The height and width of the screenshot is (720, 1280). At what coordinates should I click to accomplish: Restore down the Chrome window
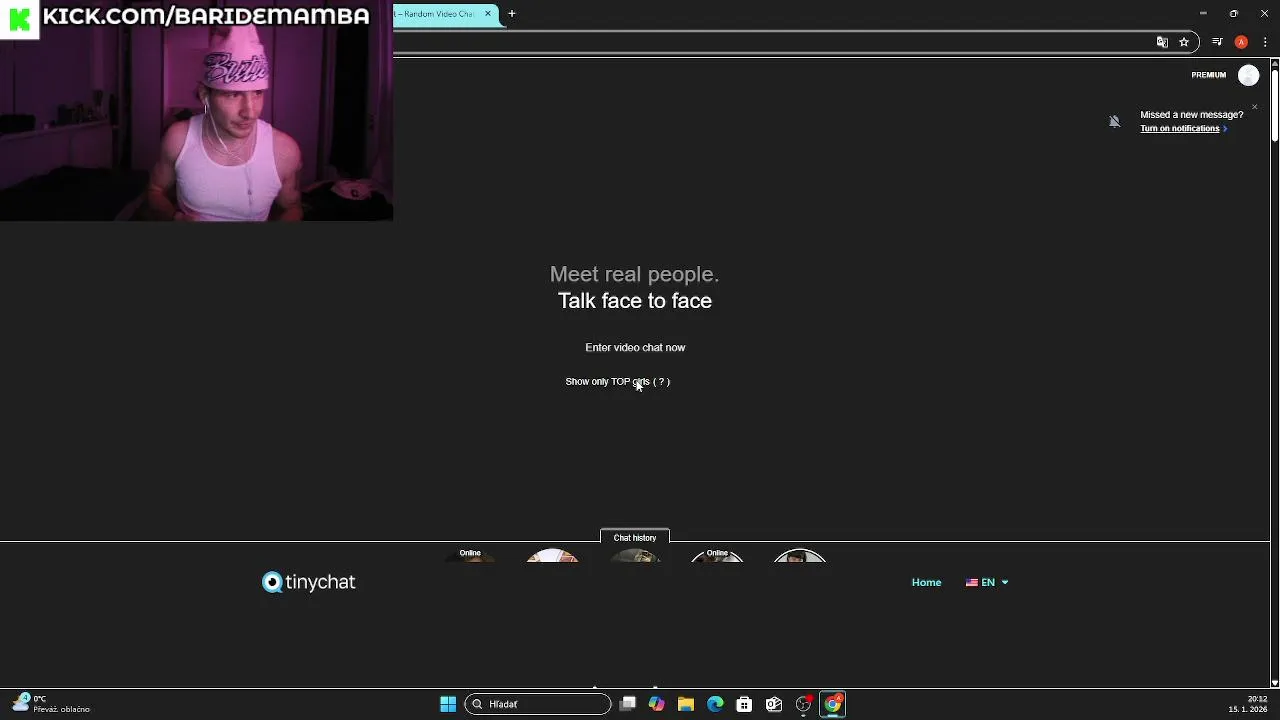pyautogui.click(x=1234, y=14)
